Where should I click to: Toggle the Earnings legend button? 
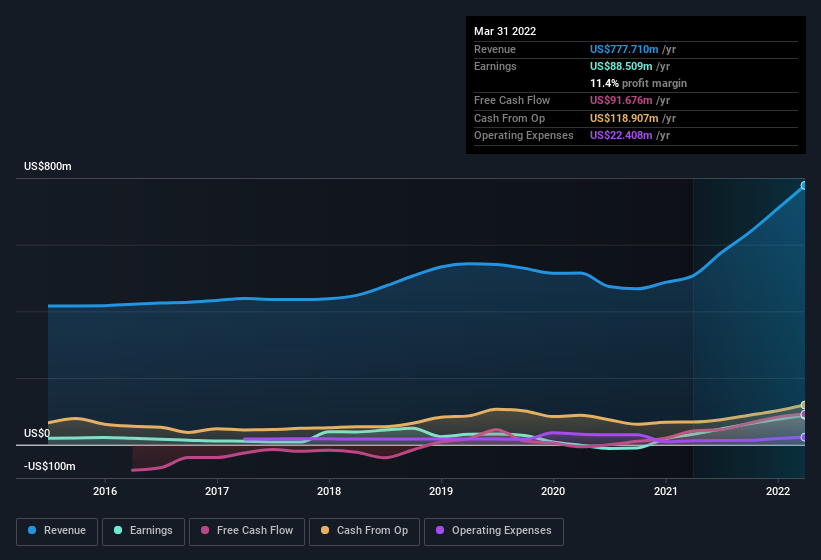pyautogui.click(x=143, y=531)
